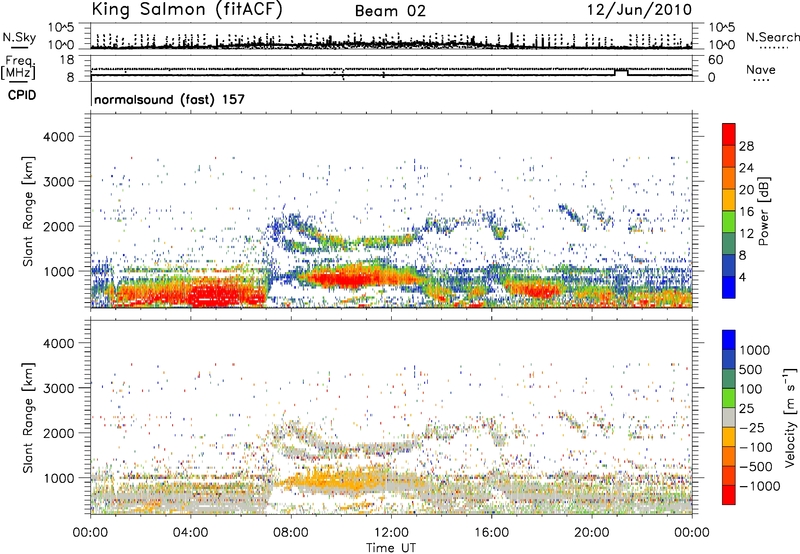The width and height of the screenshot is (800, 554).
Task: Click the yellow 16-20 dB power colorbar segment
Action: [729, 200]
